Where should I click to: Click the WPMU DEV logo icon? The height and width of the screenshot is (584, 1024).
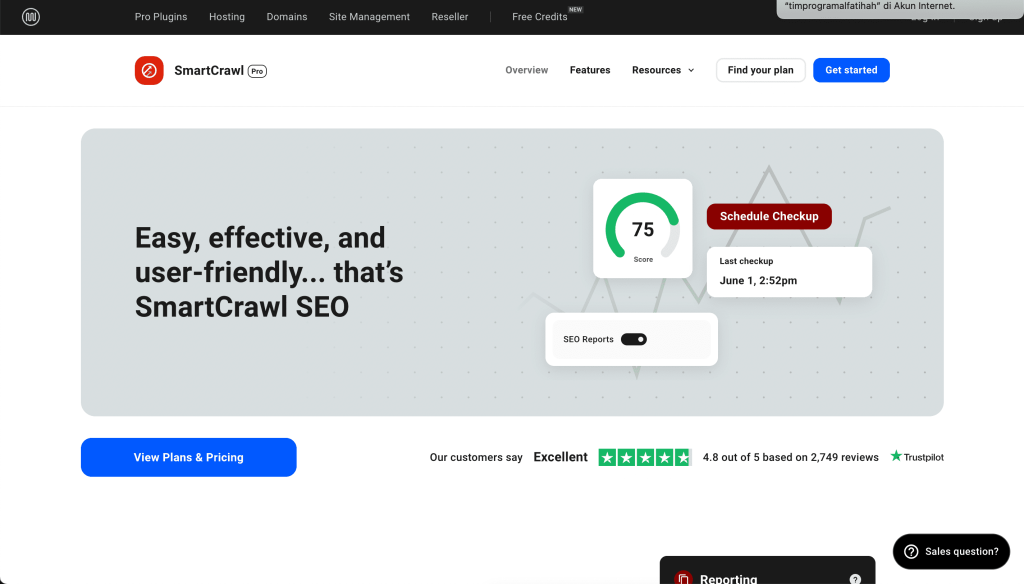click(31, 17)
